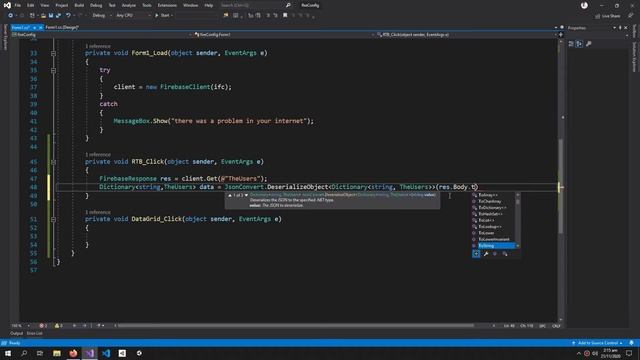640x360 pixels.
Task: Toggle IntelliSense show-all filter button
Action: pyautogui.click(x=476, y=254)
